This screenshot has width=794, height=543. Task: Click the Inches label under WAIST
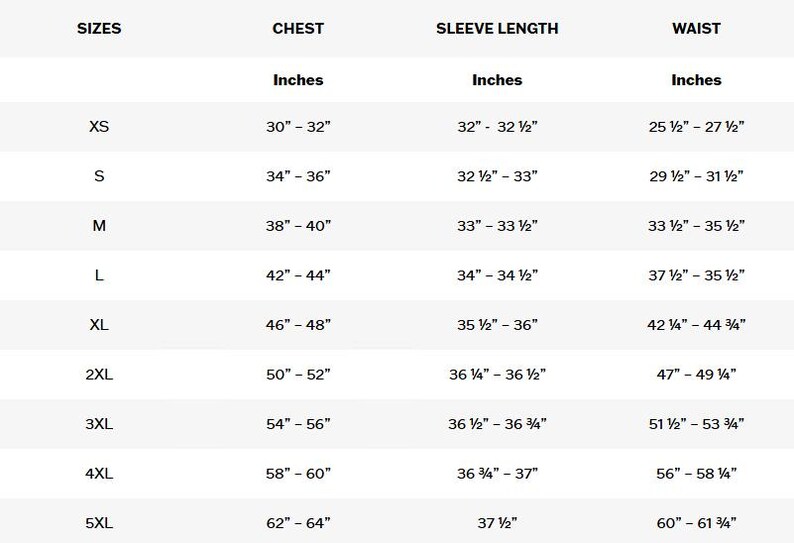696,80
